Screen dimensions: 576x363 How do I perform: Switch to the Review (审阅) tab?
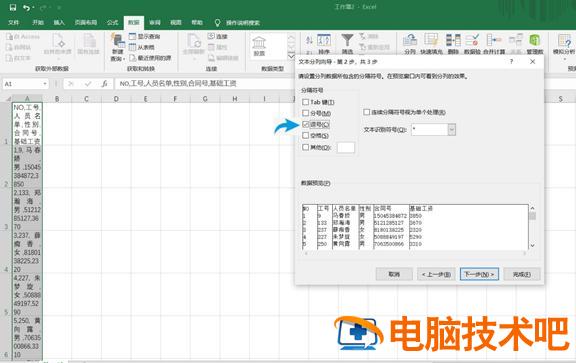point(155,23)
